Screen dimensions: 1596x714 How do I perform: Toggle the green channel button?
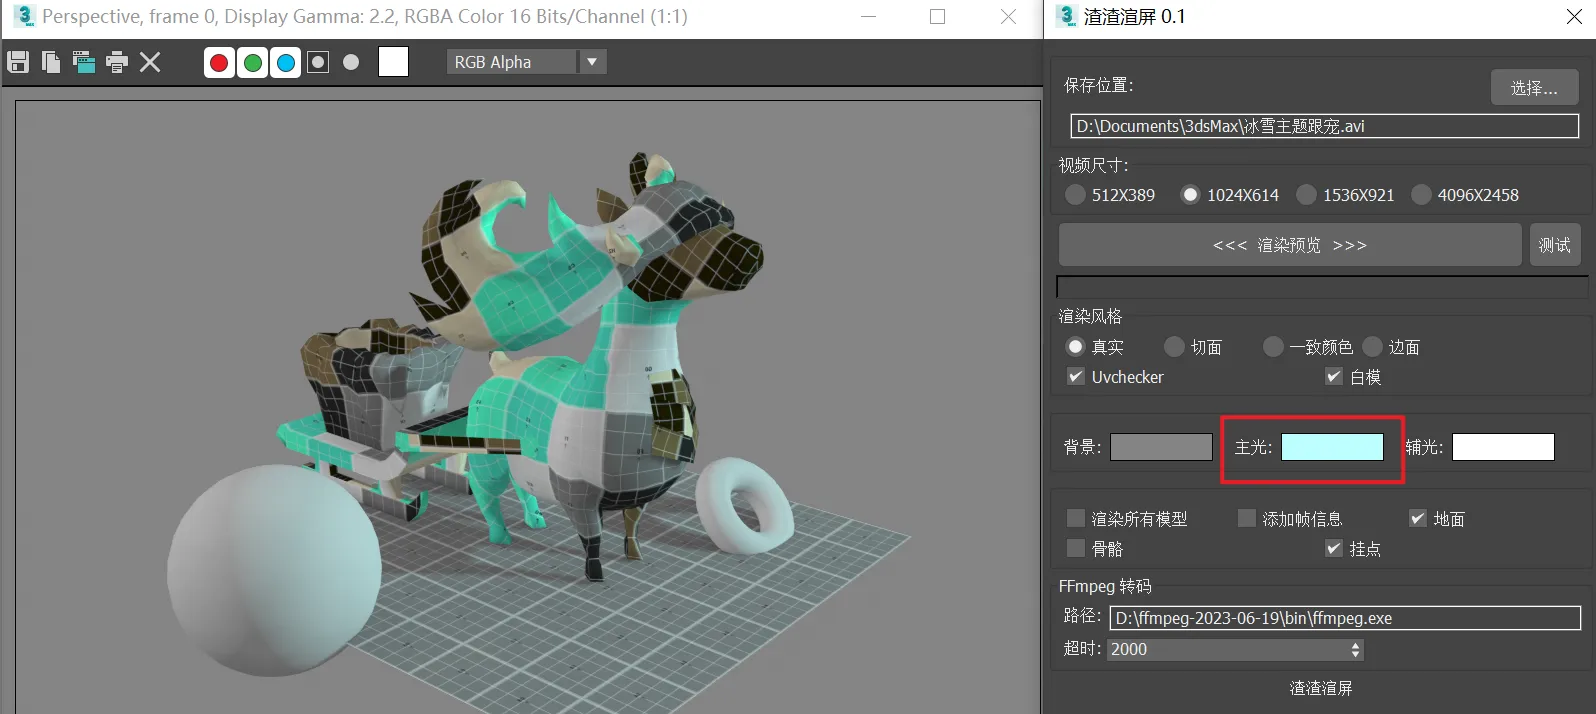click(x=253, y=63)
